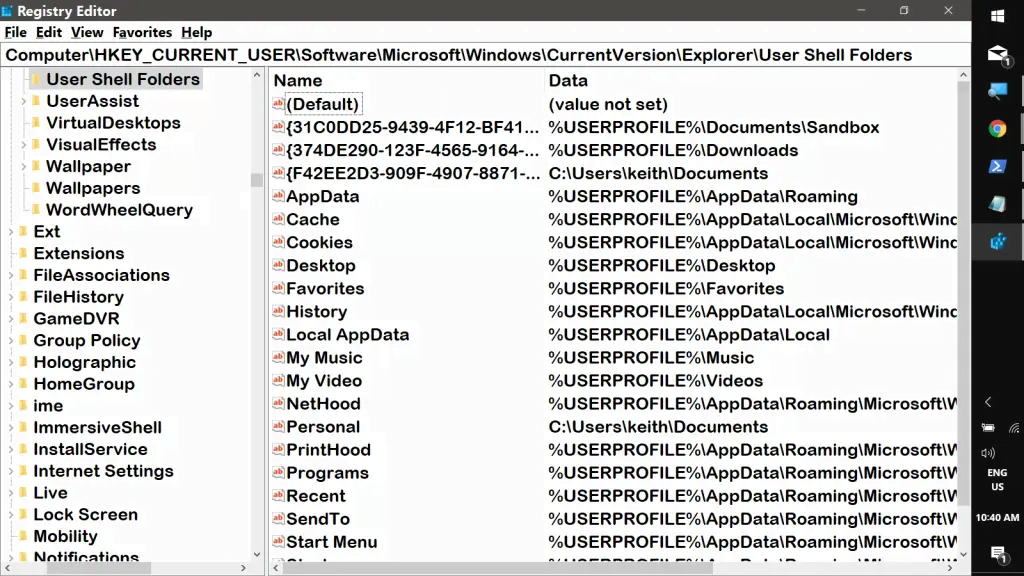The width and height of the screenshot is (1024, 576).
Task: Expand the UserAssist registry key
Action: tap(23, 101)
